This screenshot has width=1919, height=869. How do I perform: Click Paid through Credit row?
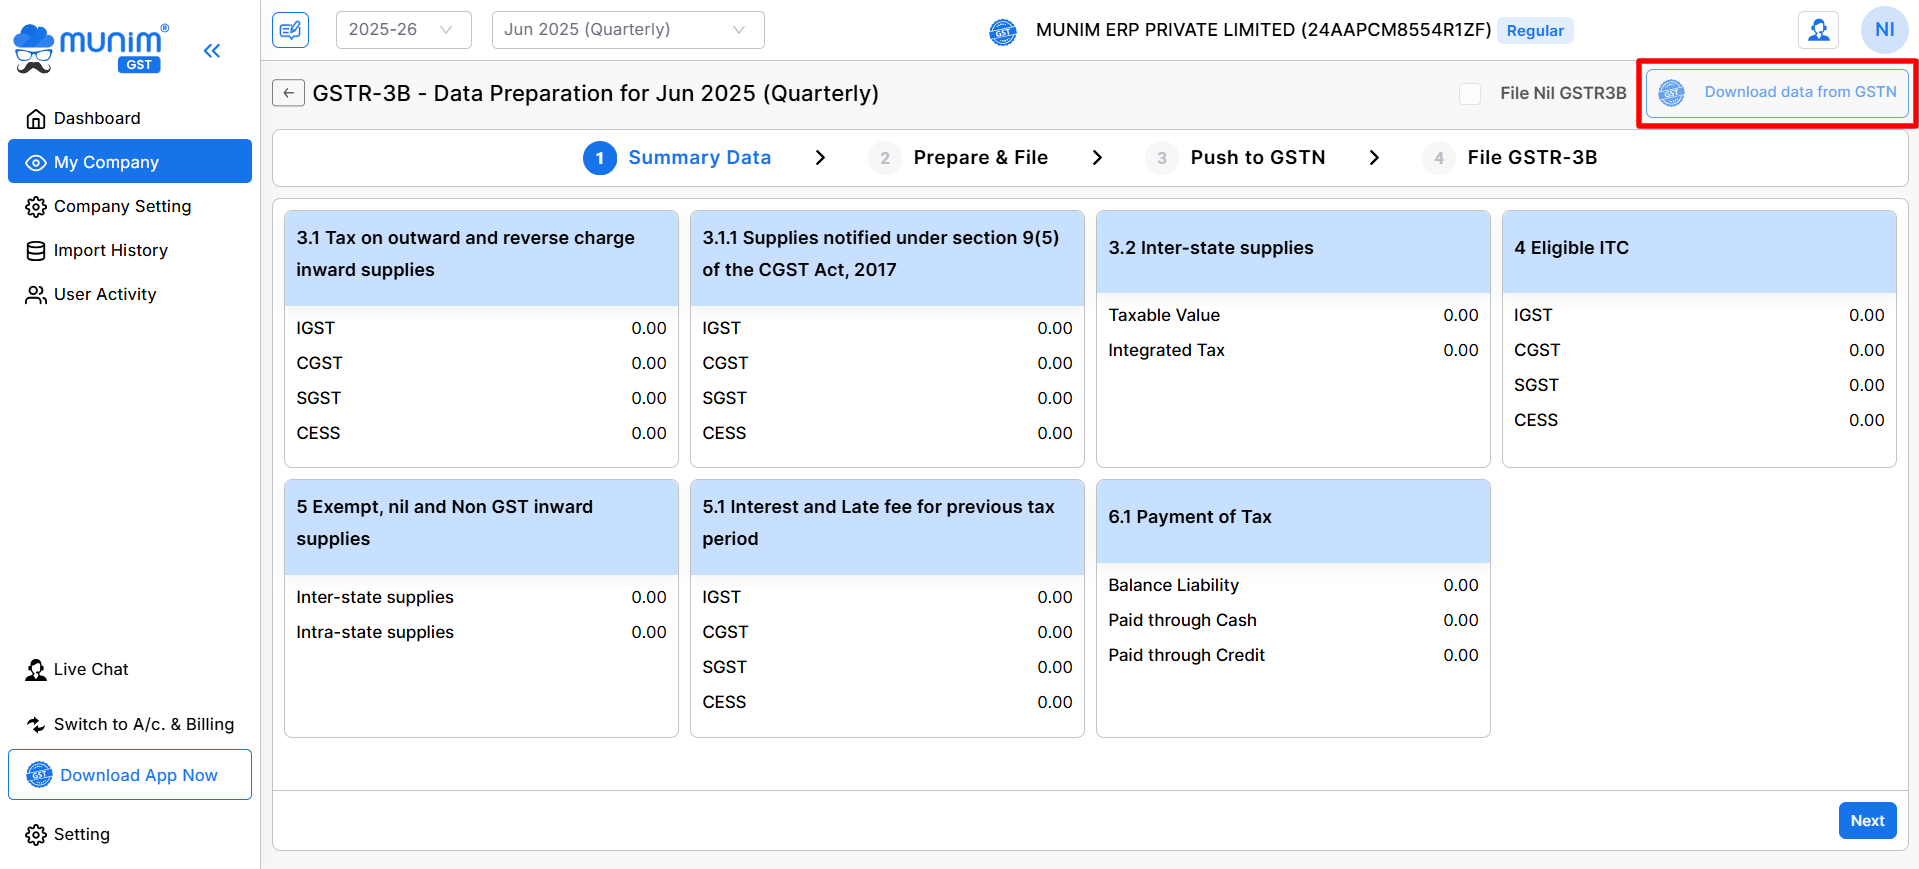pos(1293,655)
